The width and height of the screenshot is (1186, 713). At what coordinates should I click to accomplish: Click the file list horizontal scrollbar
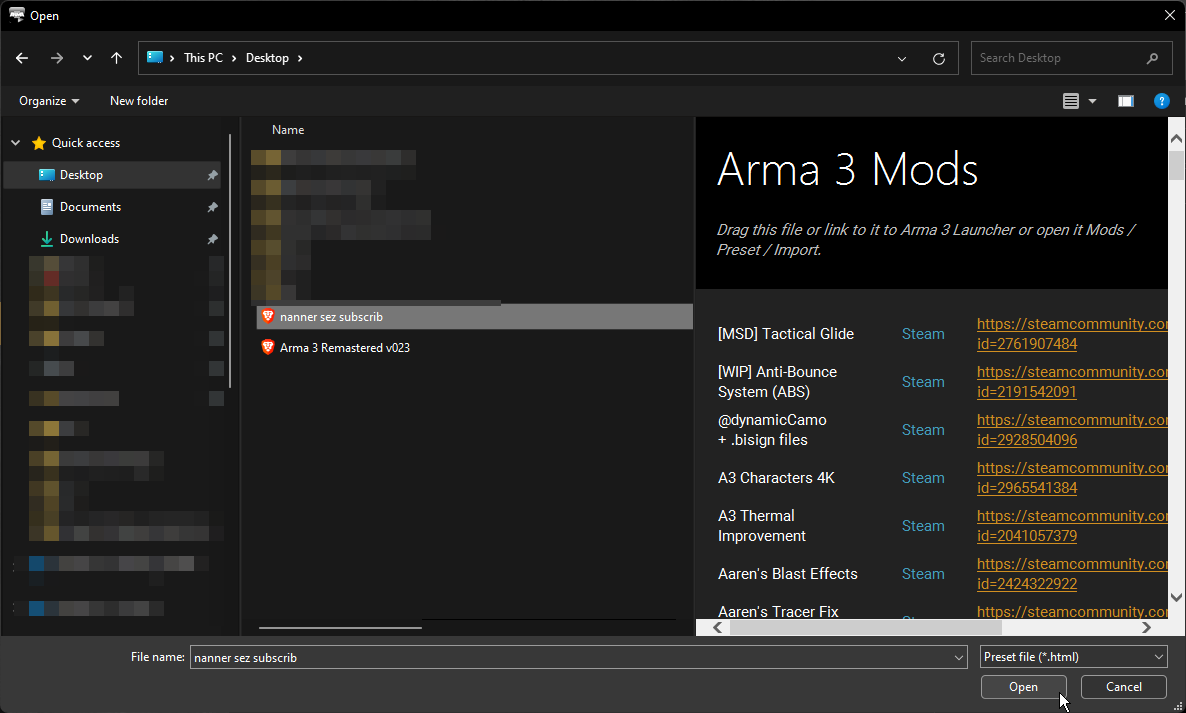(340, 628)
